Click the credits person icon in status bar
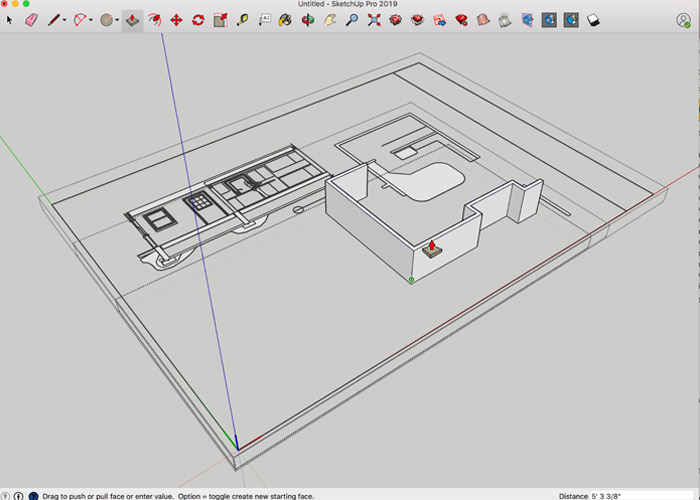700x500 pixels. (18, 496)
